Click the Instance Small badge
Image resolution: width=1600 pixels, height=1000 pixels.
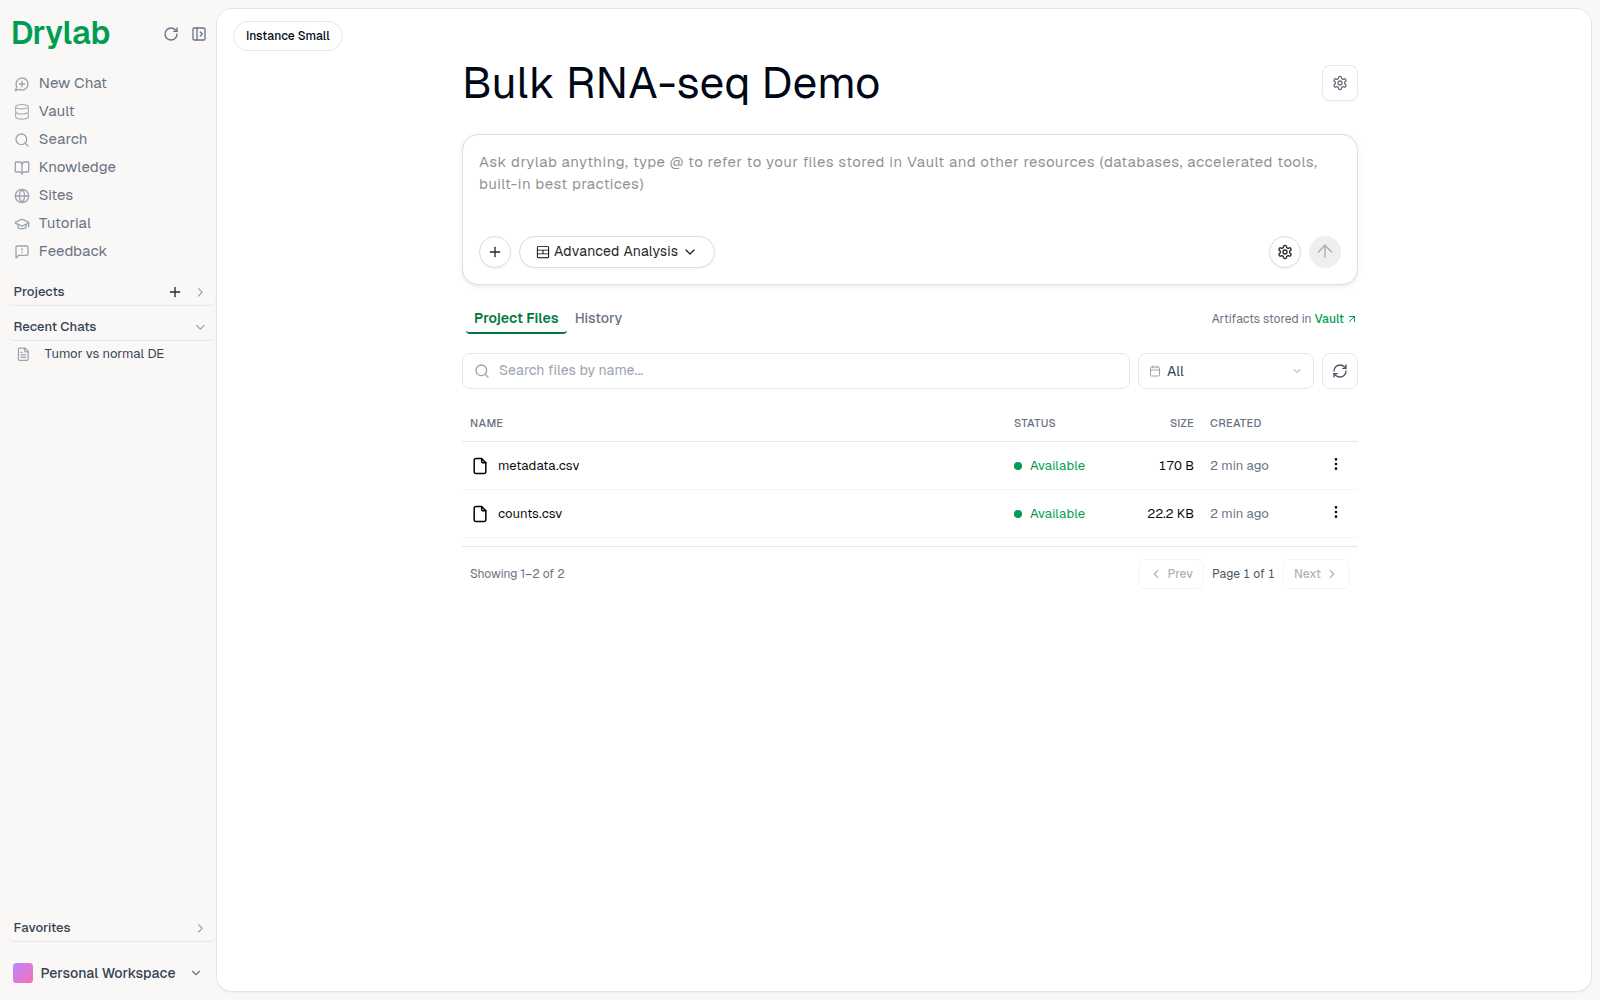(288, 36)
